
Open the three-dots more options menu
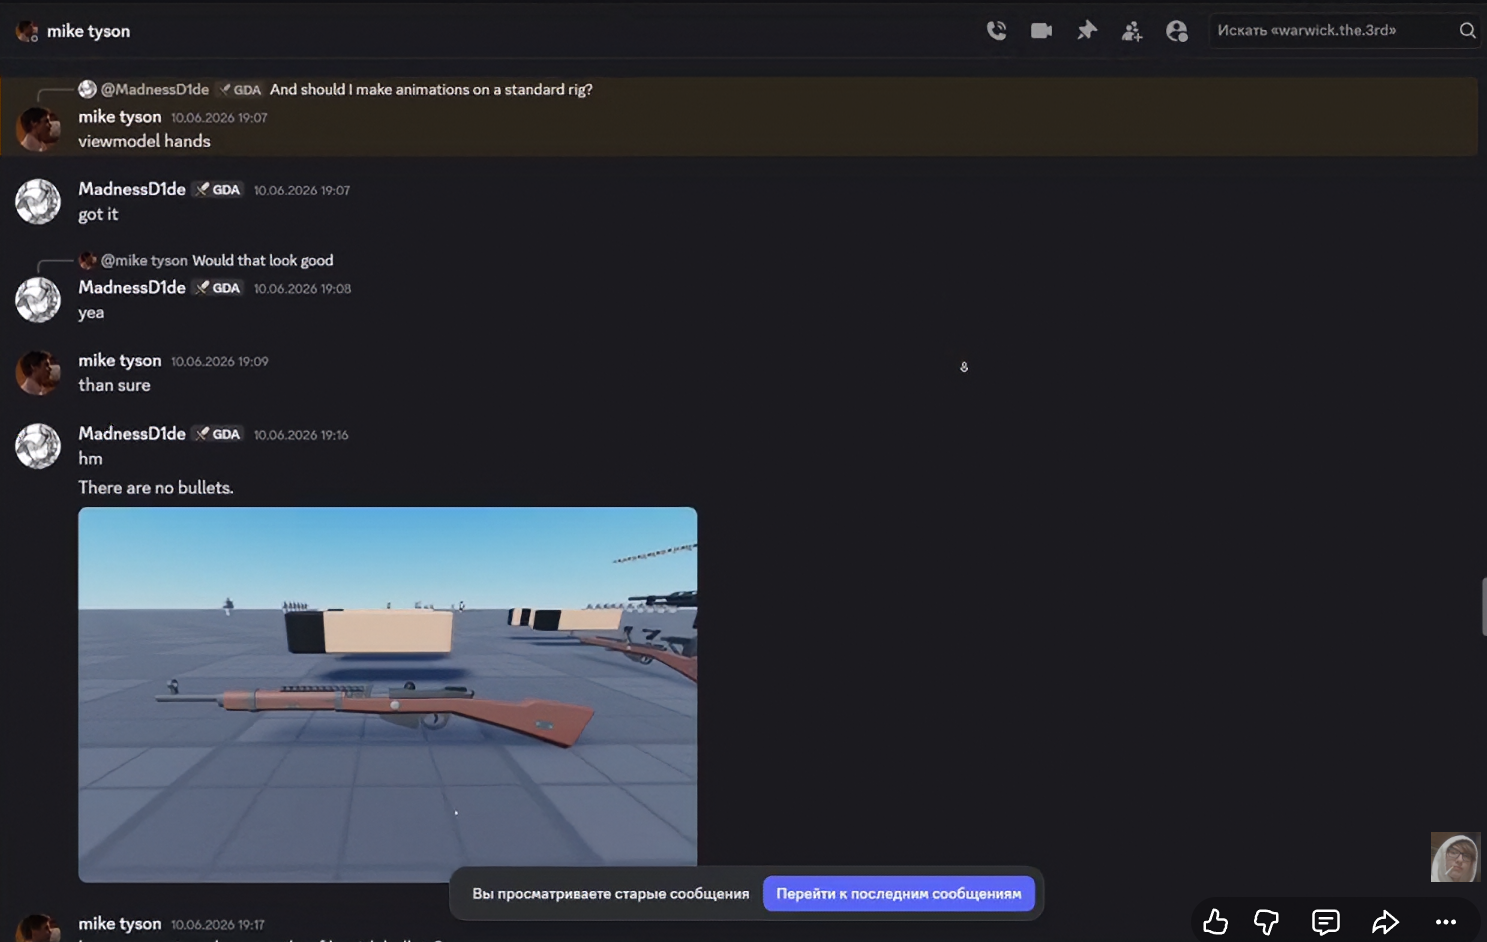1445,922
